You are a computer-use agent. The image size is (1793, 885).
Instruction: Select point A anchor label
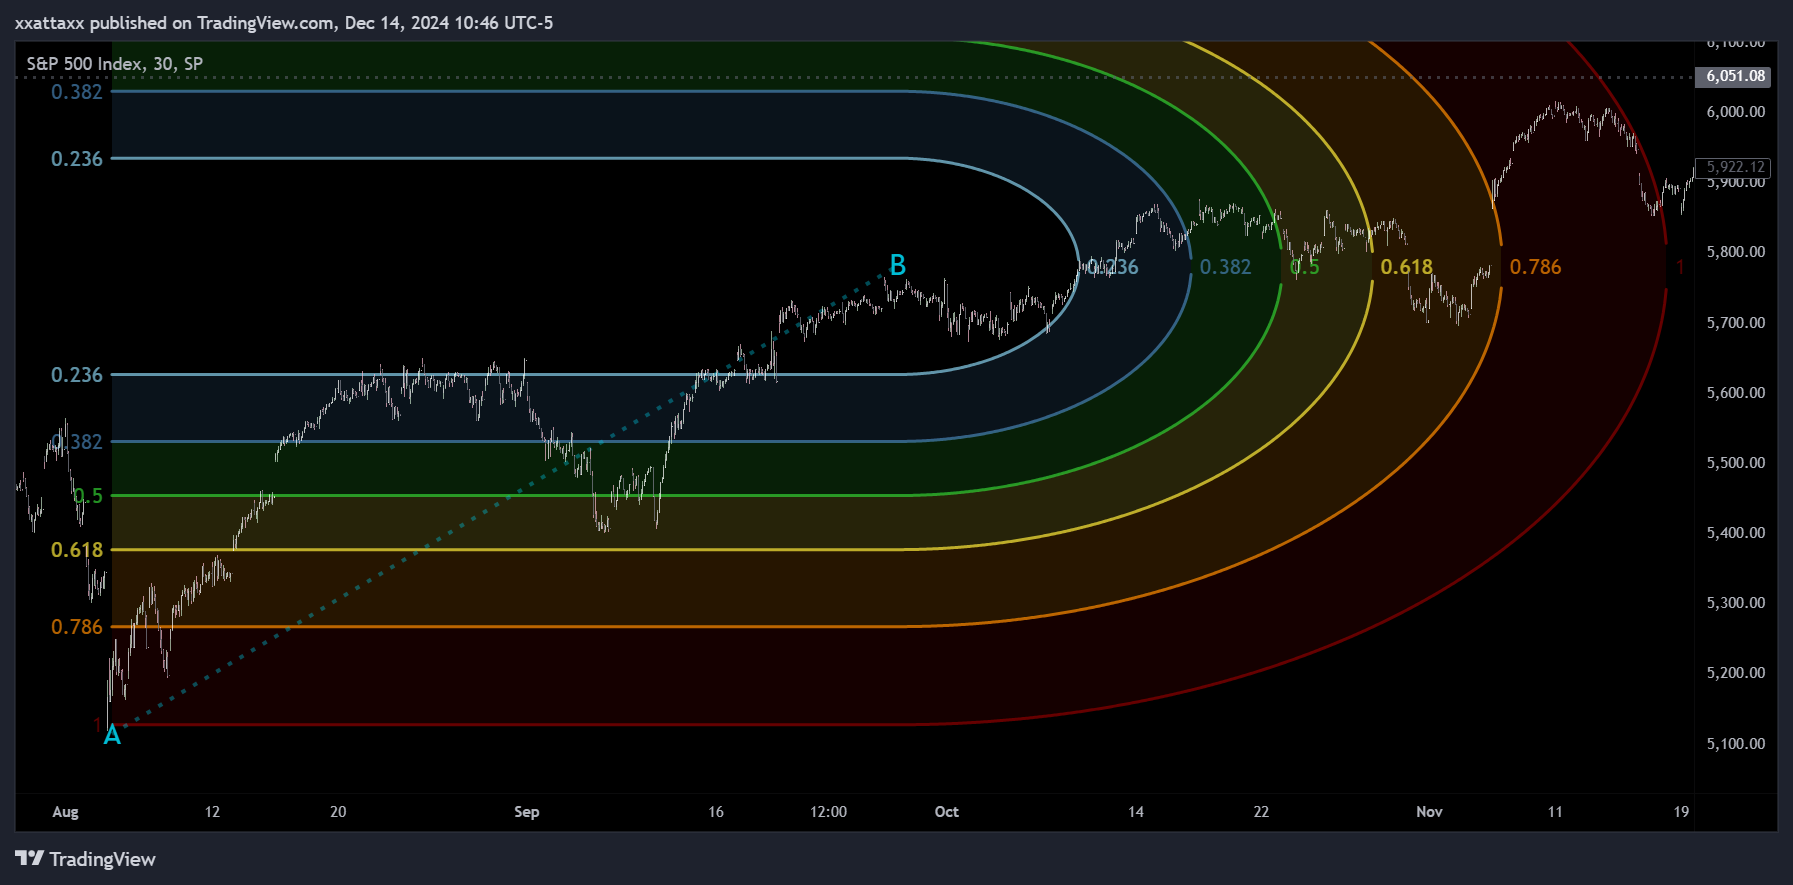pos(112,735)
